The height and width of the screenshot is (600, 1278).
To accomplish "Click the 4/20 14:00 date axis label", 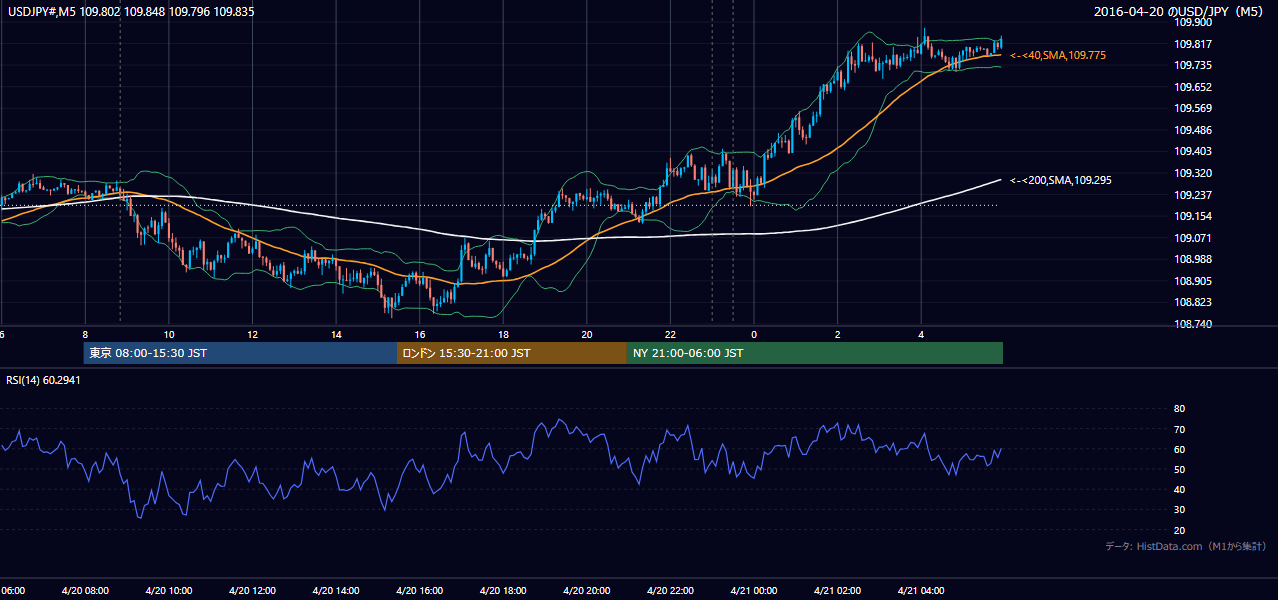I will coord(336,590).
